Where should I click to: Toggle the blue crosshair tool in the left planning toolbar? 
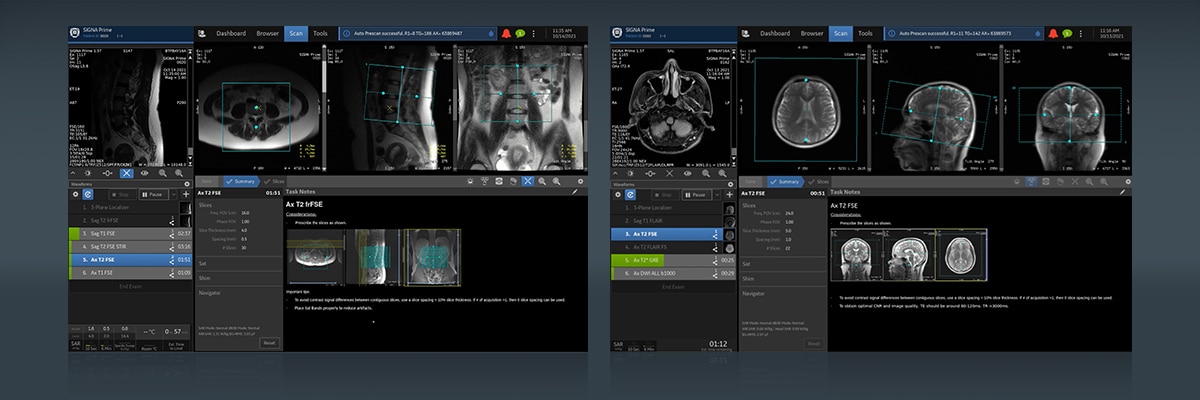(527, 181)
